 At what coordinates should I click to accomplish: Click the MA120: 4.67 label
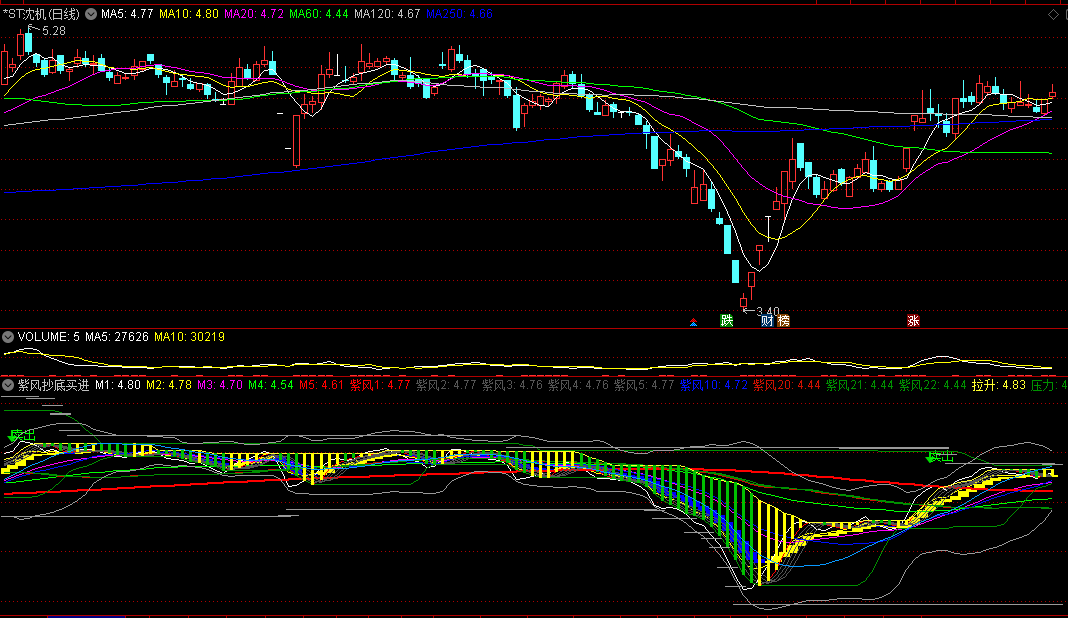pos(387,14)
